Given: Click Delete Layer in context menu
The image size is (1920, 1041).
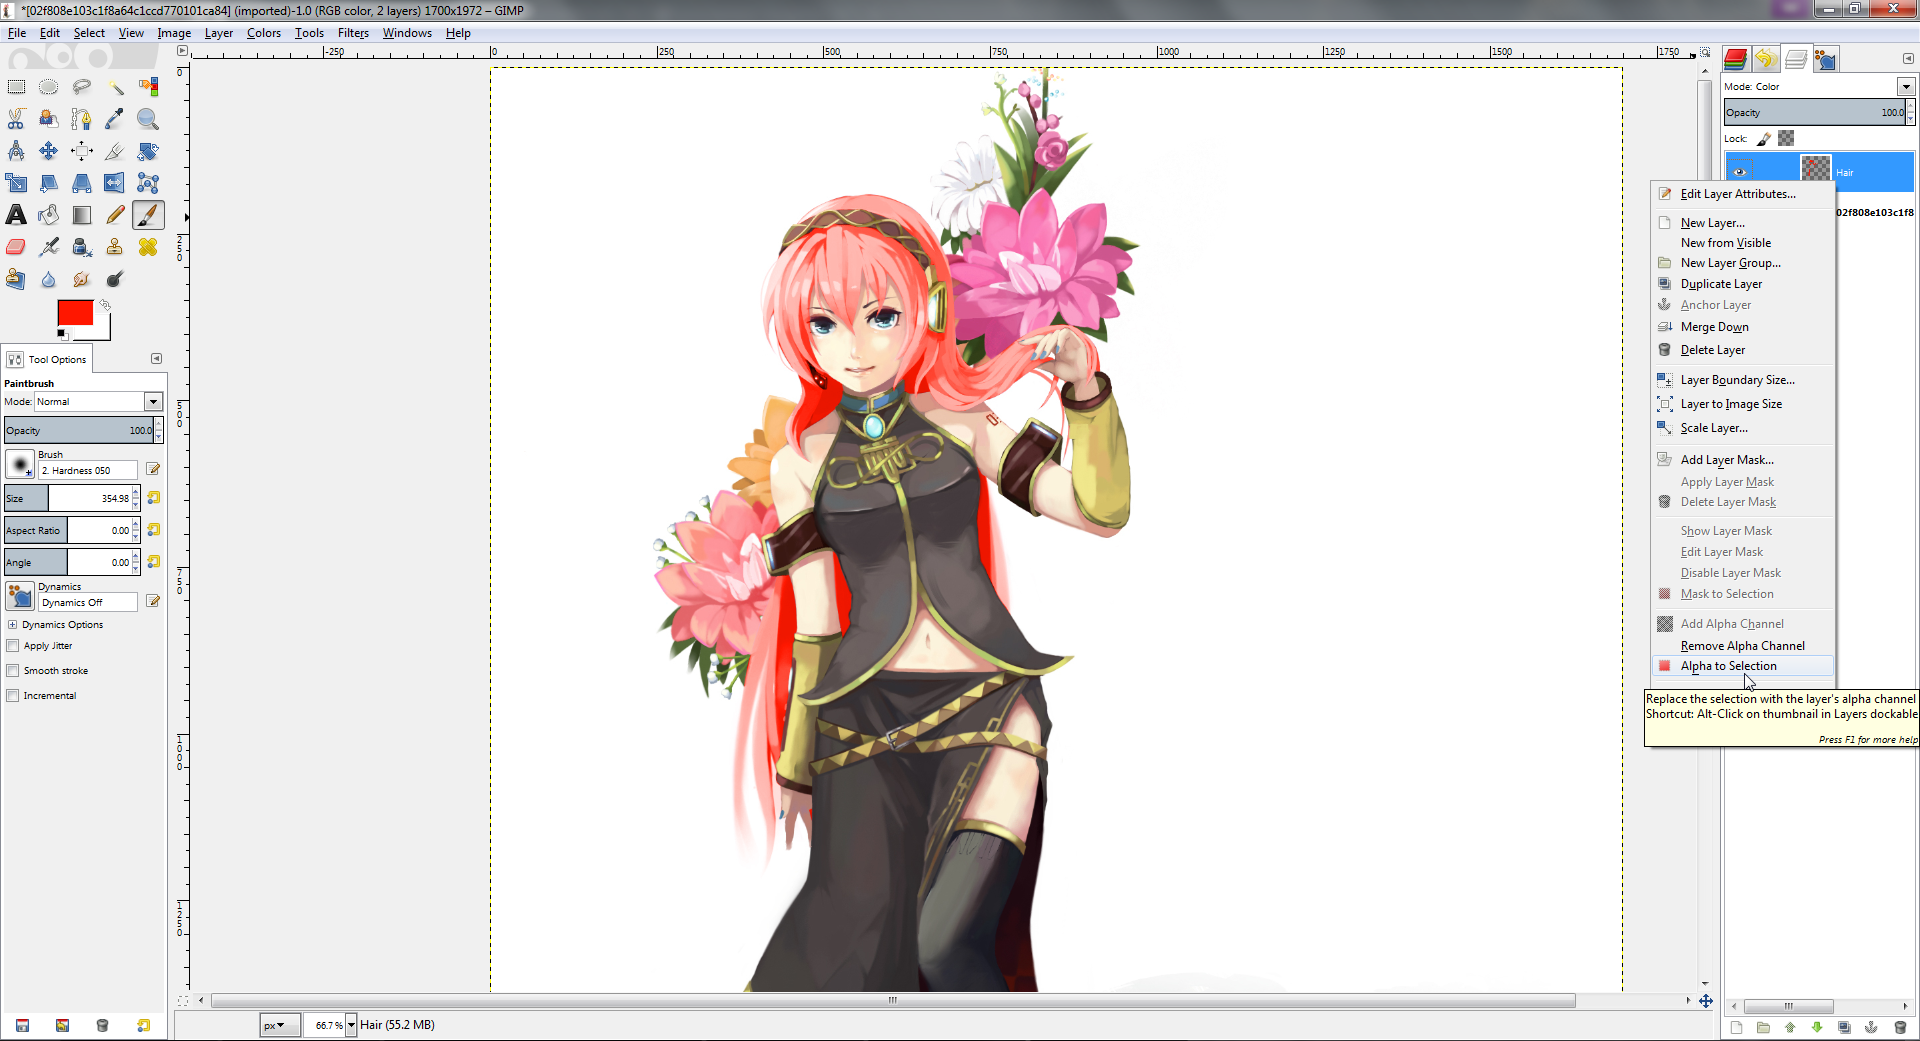Looking at the screenshot, I should coord(1742,350).
